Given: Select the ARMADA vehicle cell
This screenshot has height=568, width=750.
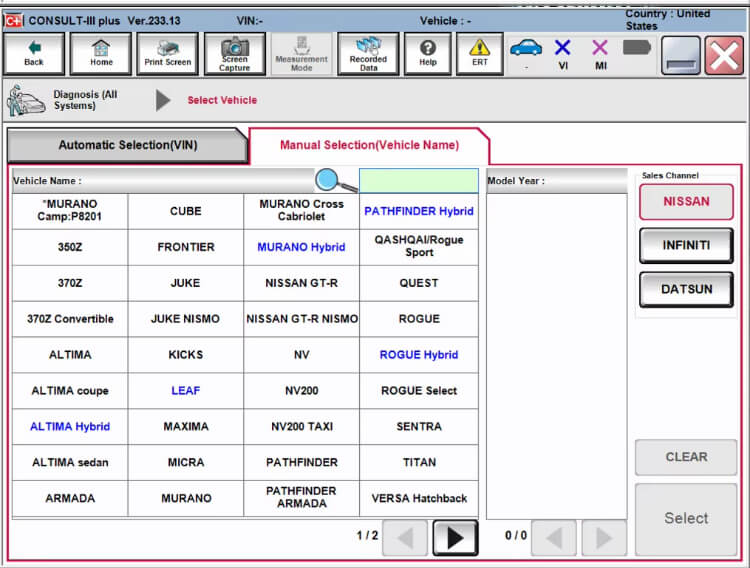Looking at the screenshot, I should (x=70, y=499).
